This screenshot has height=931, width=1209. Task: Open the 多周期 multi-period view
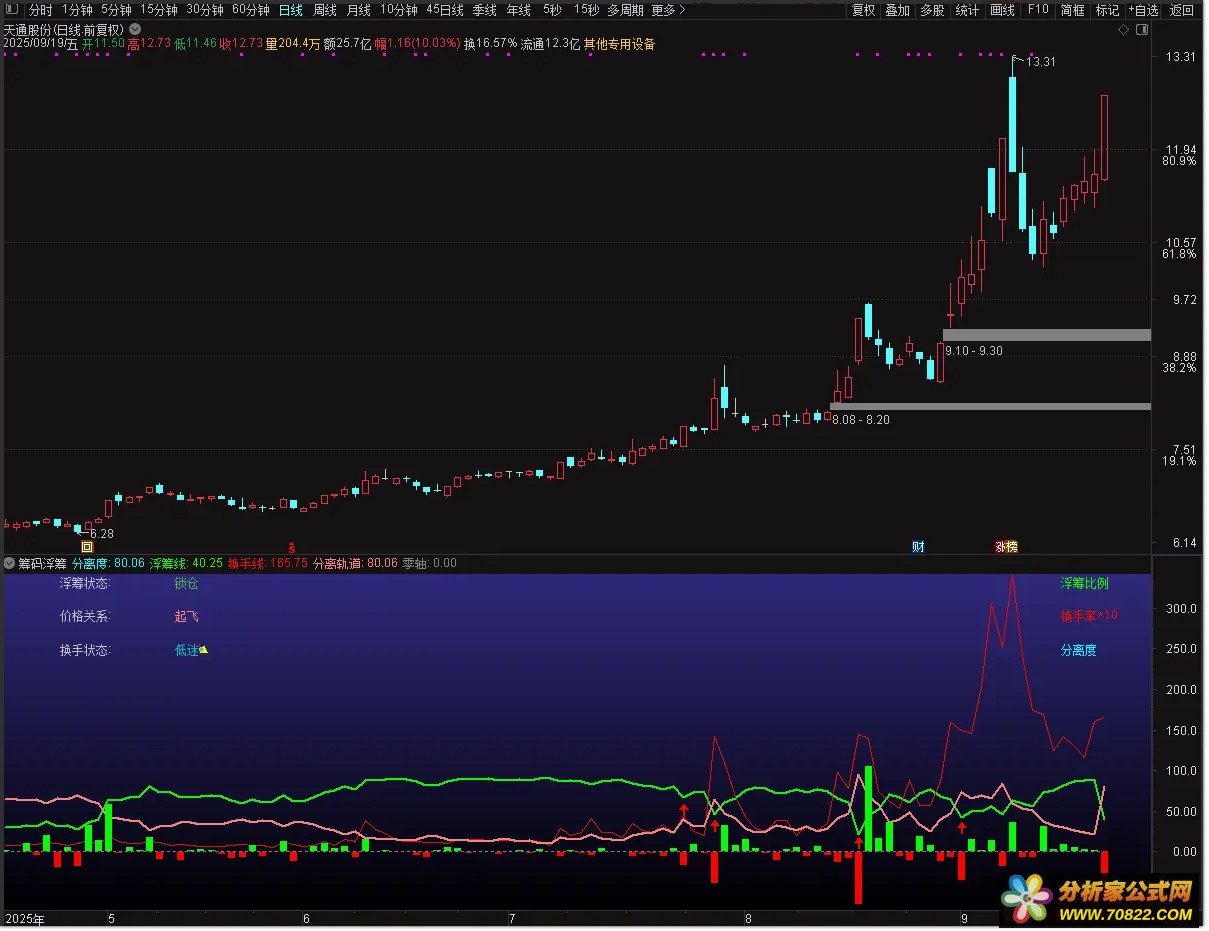[x=626, y=10]
